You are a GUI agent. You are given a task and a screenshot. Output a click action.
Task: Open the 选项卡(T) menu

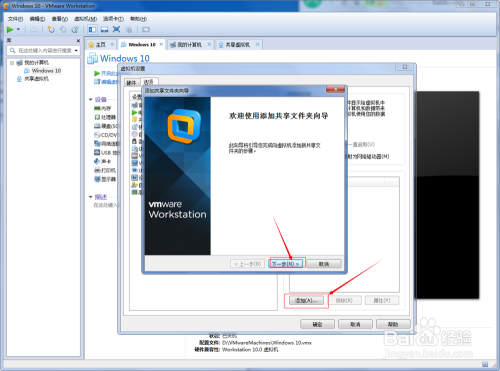113,19
